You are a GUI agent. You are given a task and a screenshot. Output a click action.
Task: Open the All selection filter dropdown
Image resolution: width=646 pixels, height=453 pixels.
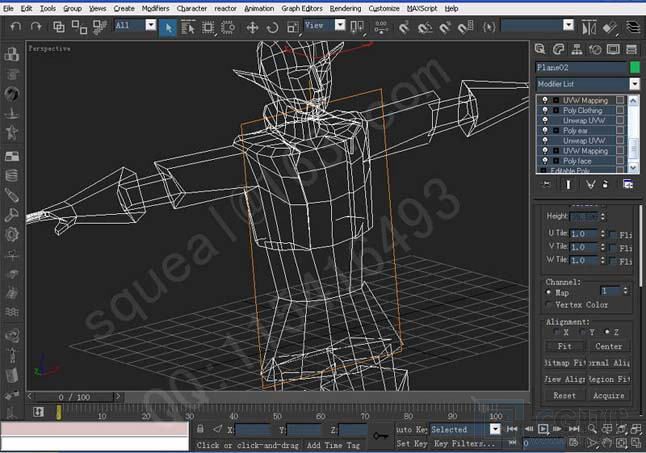[151, 26]
